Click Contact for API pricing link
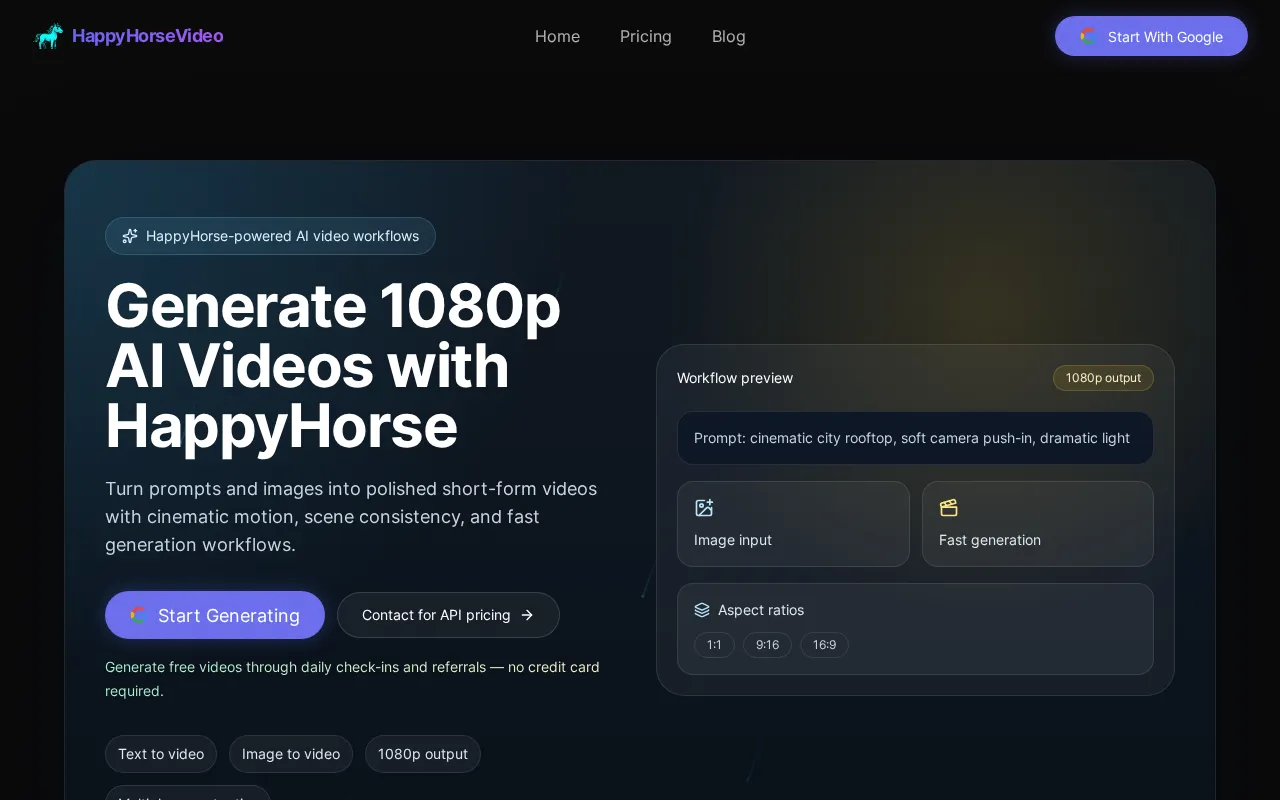The image size is (1280, 800). [x=448, y=615]
